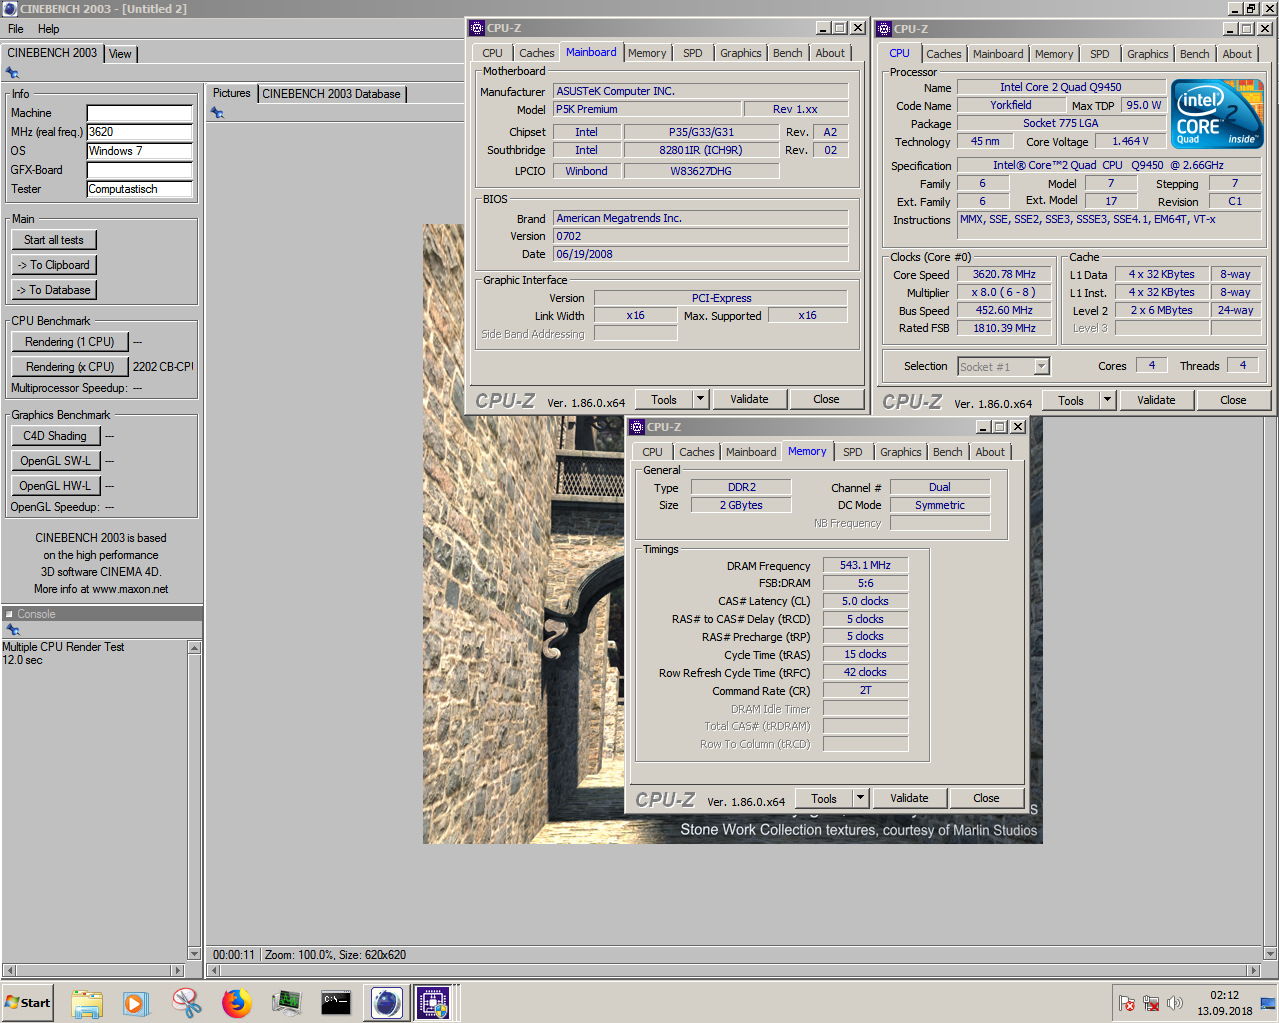The image size is (1279, 1023).
Task: Open Windows Explorer from the taskbar
Action: pyautogui.click(x=87, y=1003)
